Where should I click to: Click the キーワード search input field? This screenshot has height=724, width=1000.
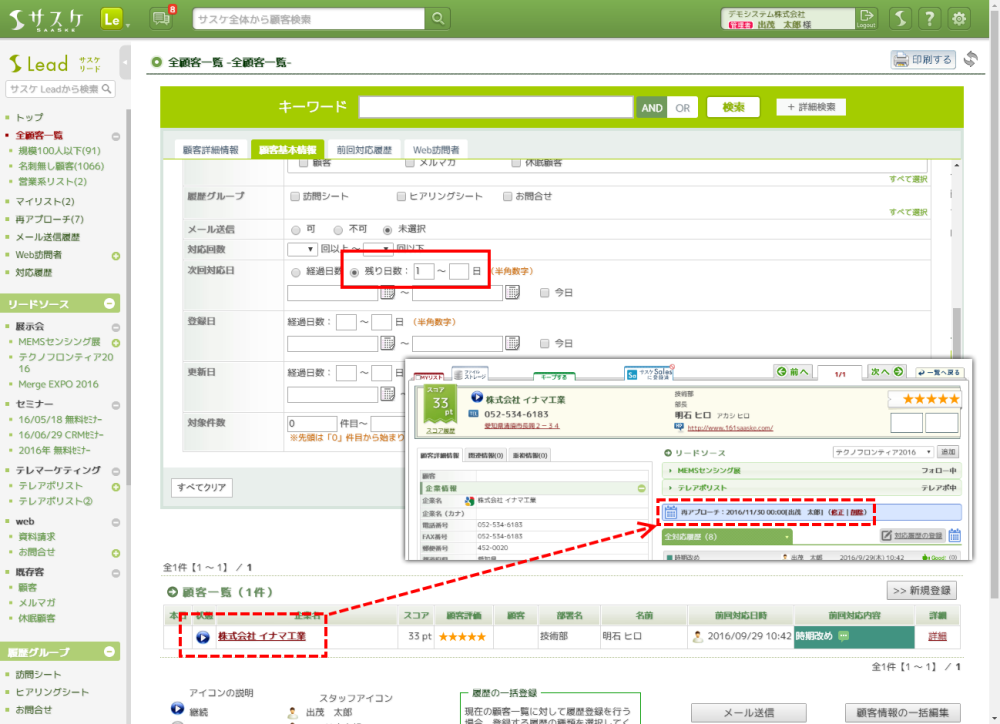pos(496,107)
